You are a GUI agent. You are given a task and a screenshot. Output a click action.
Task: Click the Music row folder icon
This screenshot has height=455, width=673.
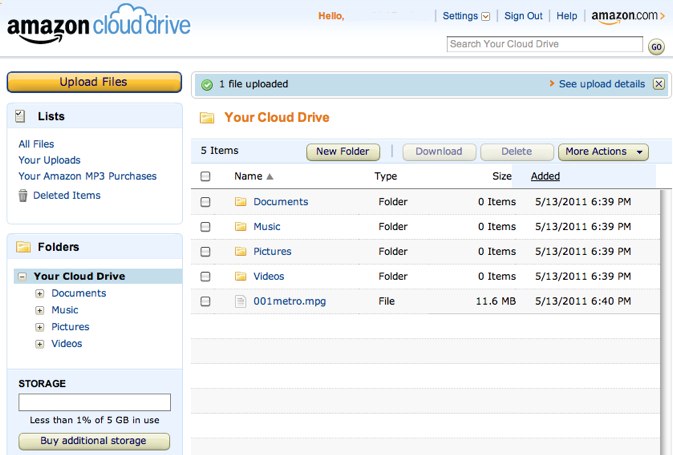click(x=240, y=226)
